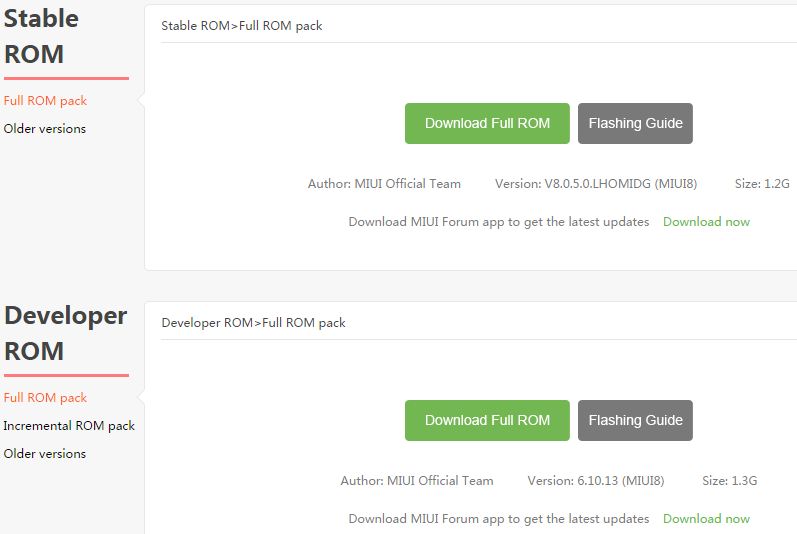Image resolution: width=797 pixels, height=534 pixels.
Task: Click the Developer ROM heading
Action: (65, 333)
